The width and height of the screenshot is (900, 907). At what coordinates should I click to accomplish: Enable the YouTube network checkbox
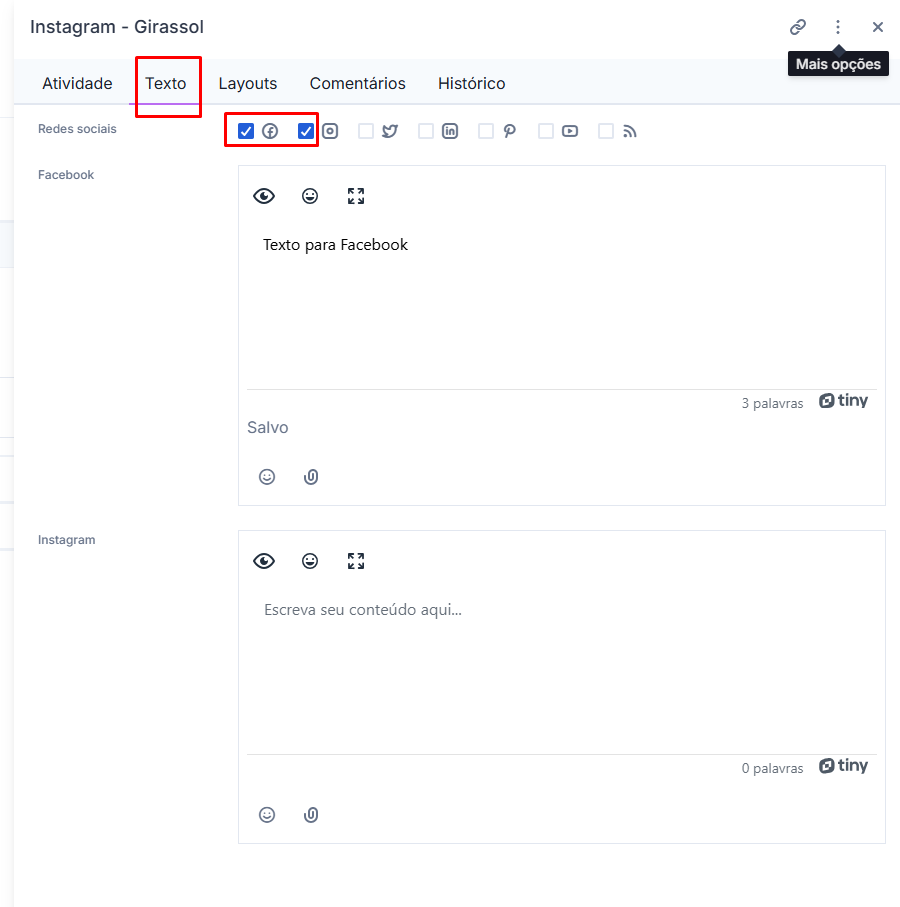coord(545,131)
